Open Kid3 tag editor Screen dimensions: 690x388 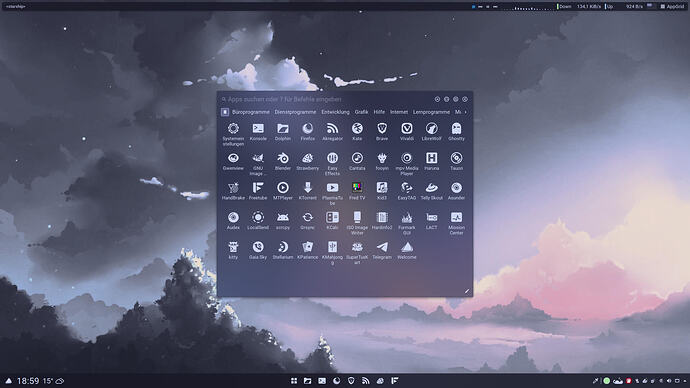point(382,191)
